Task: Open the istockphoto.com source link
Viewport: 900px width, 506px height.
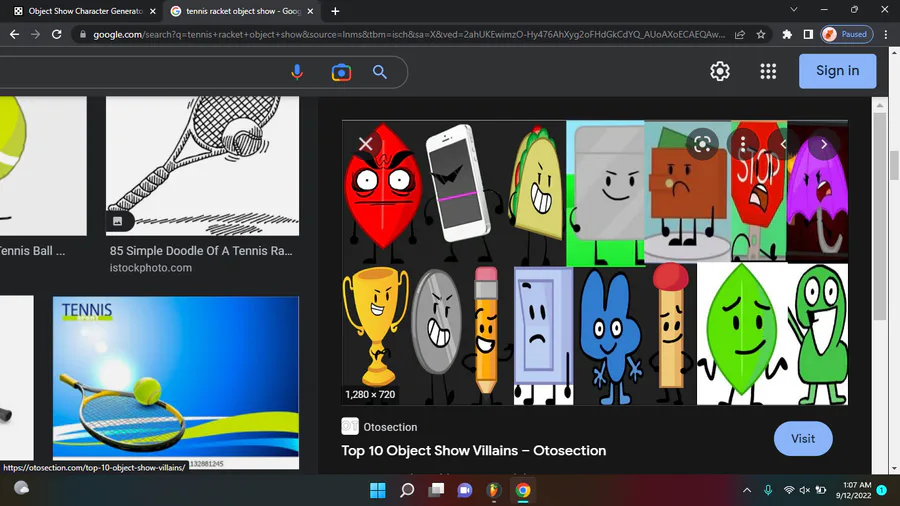Action: (151, 268)
